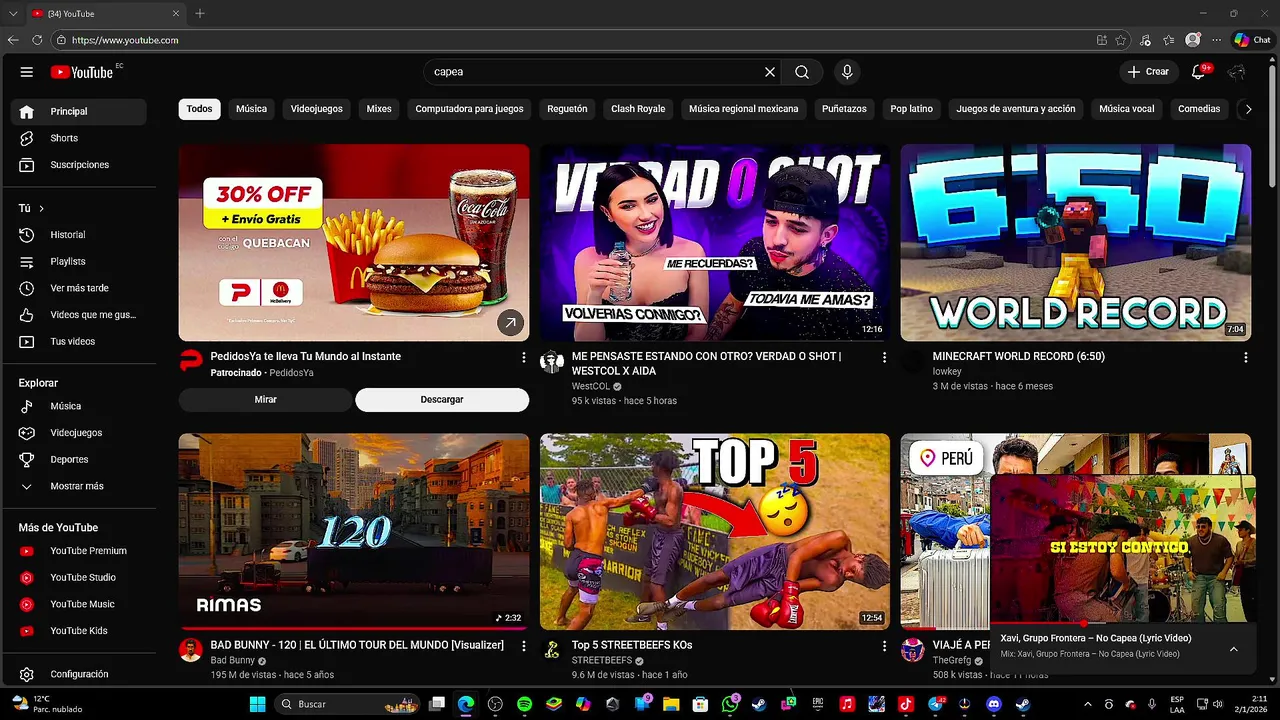Open the browser tab list dropdown
This screenshot has width=1280, height=720.
click(13, 14)
